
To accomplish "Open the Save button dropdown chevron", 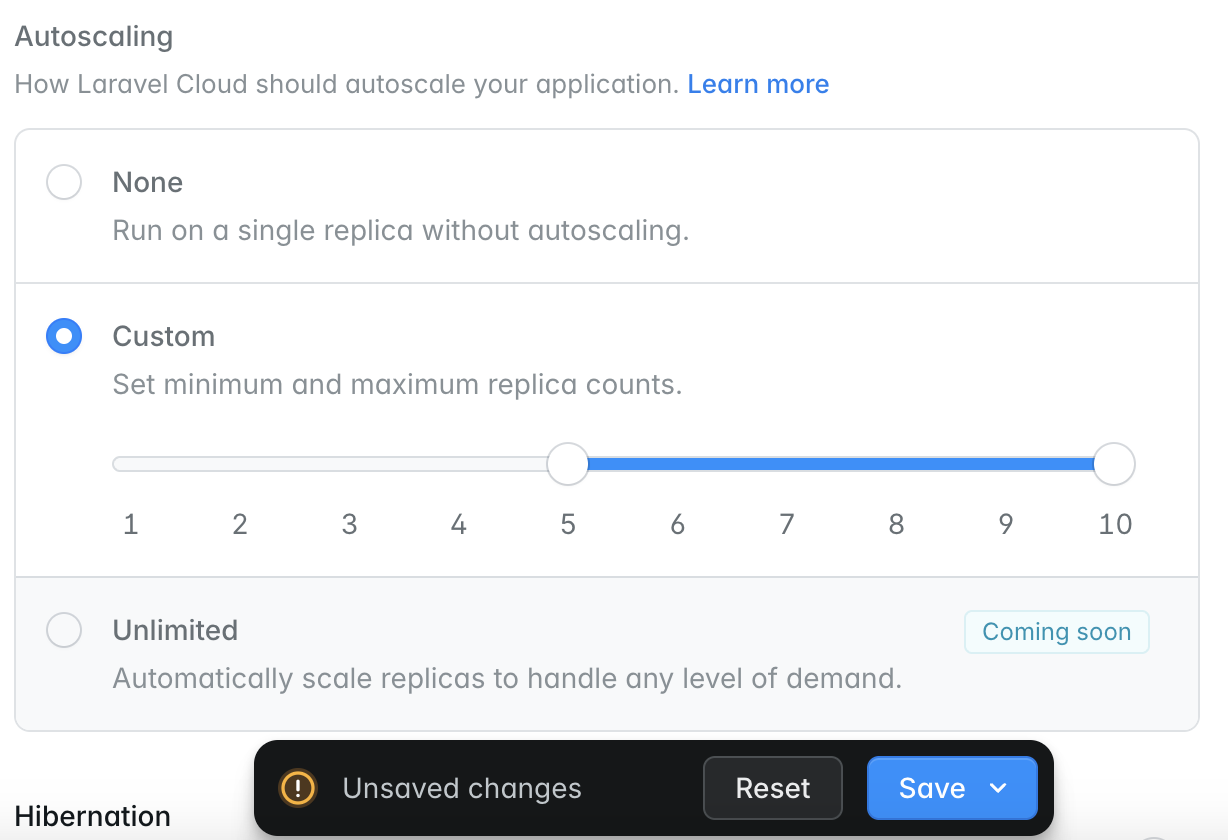I will point(997,788).
